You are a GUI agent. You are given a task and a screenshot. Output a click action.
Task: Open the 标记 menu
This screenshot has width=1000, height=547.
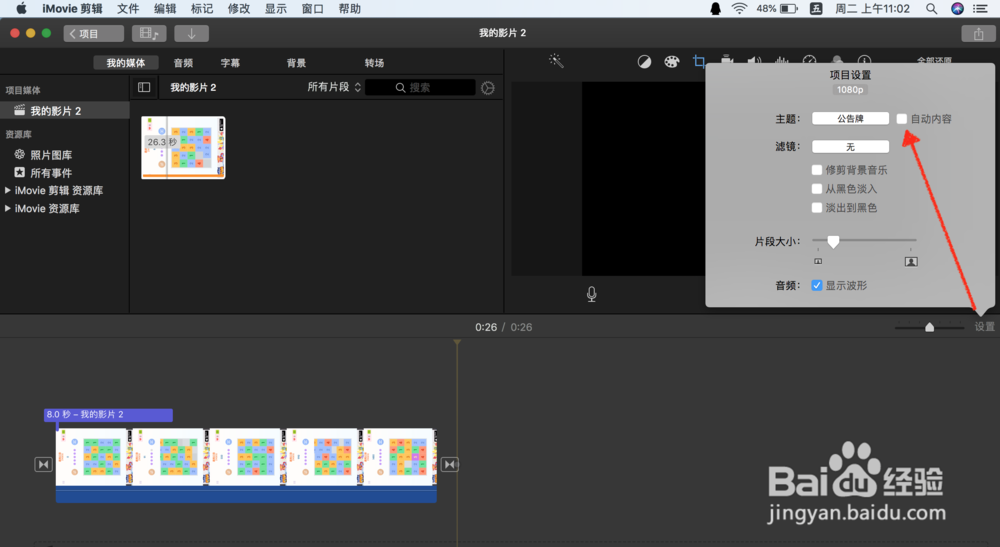(202, 9)
